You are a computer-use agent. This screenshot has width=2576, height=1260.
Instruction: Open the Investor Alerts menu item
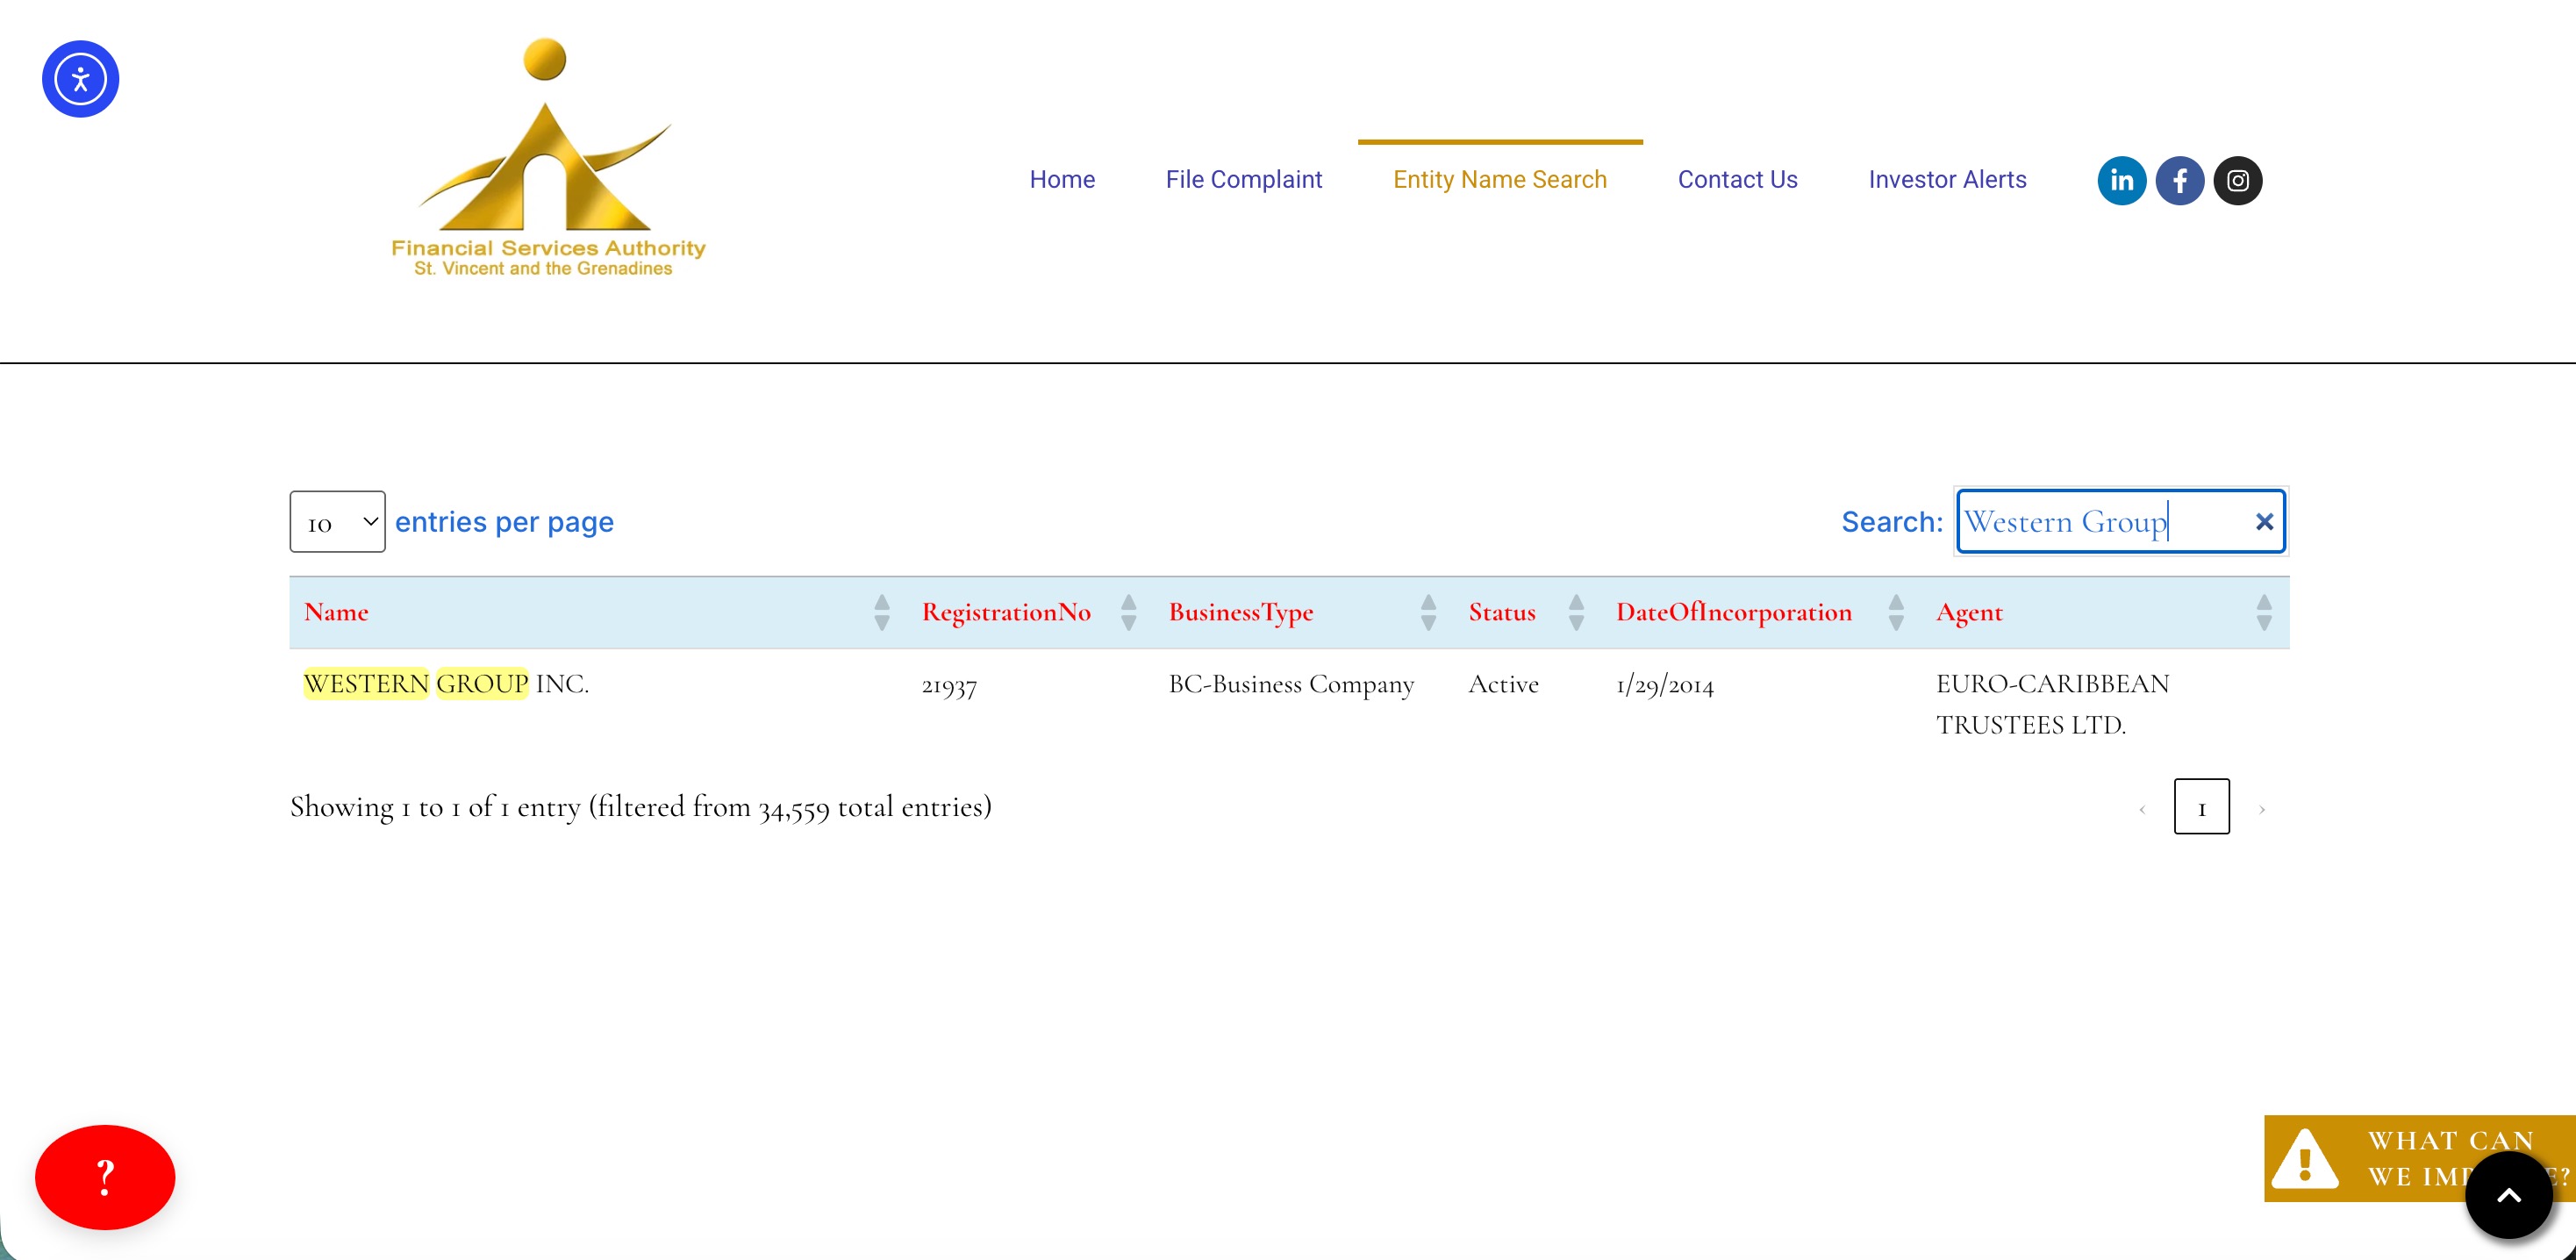1947,180
